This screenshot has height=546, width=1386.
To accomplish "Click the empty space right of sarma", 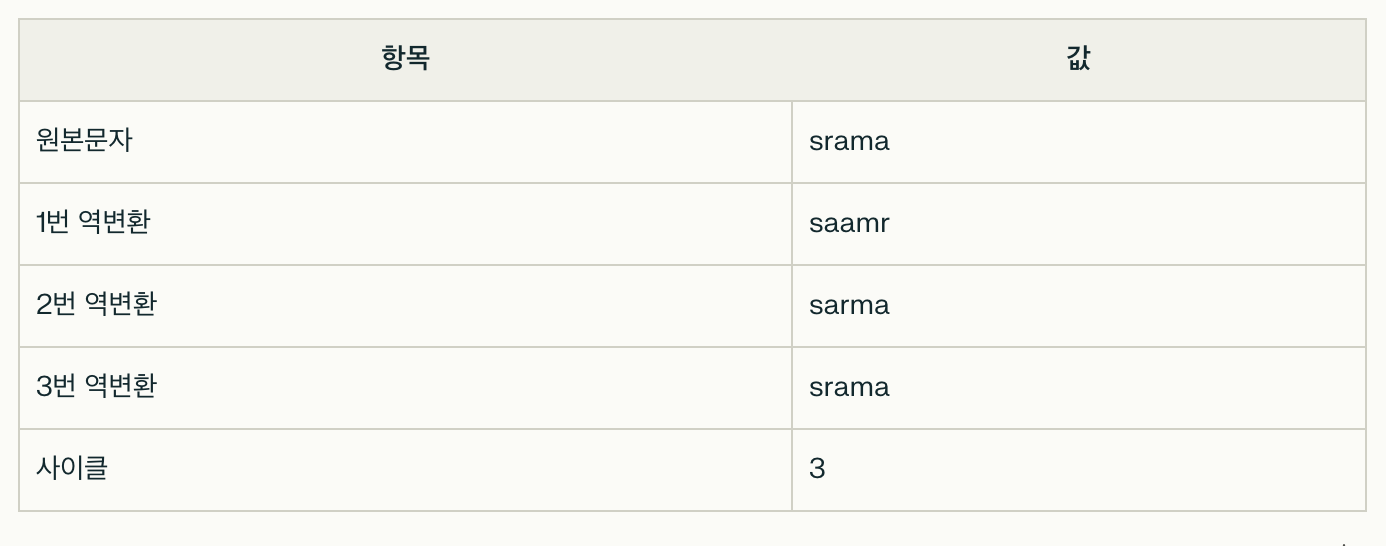I will coord(1127,305).
